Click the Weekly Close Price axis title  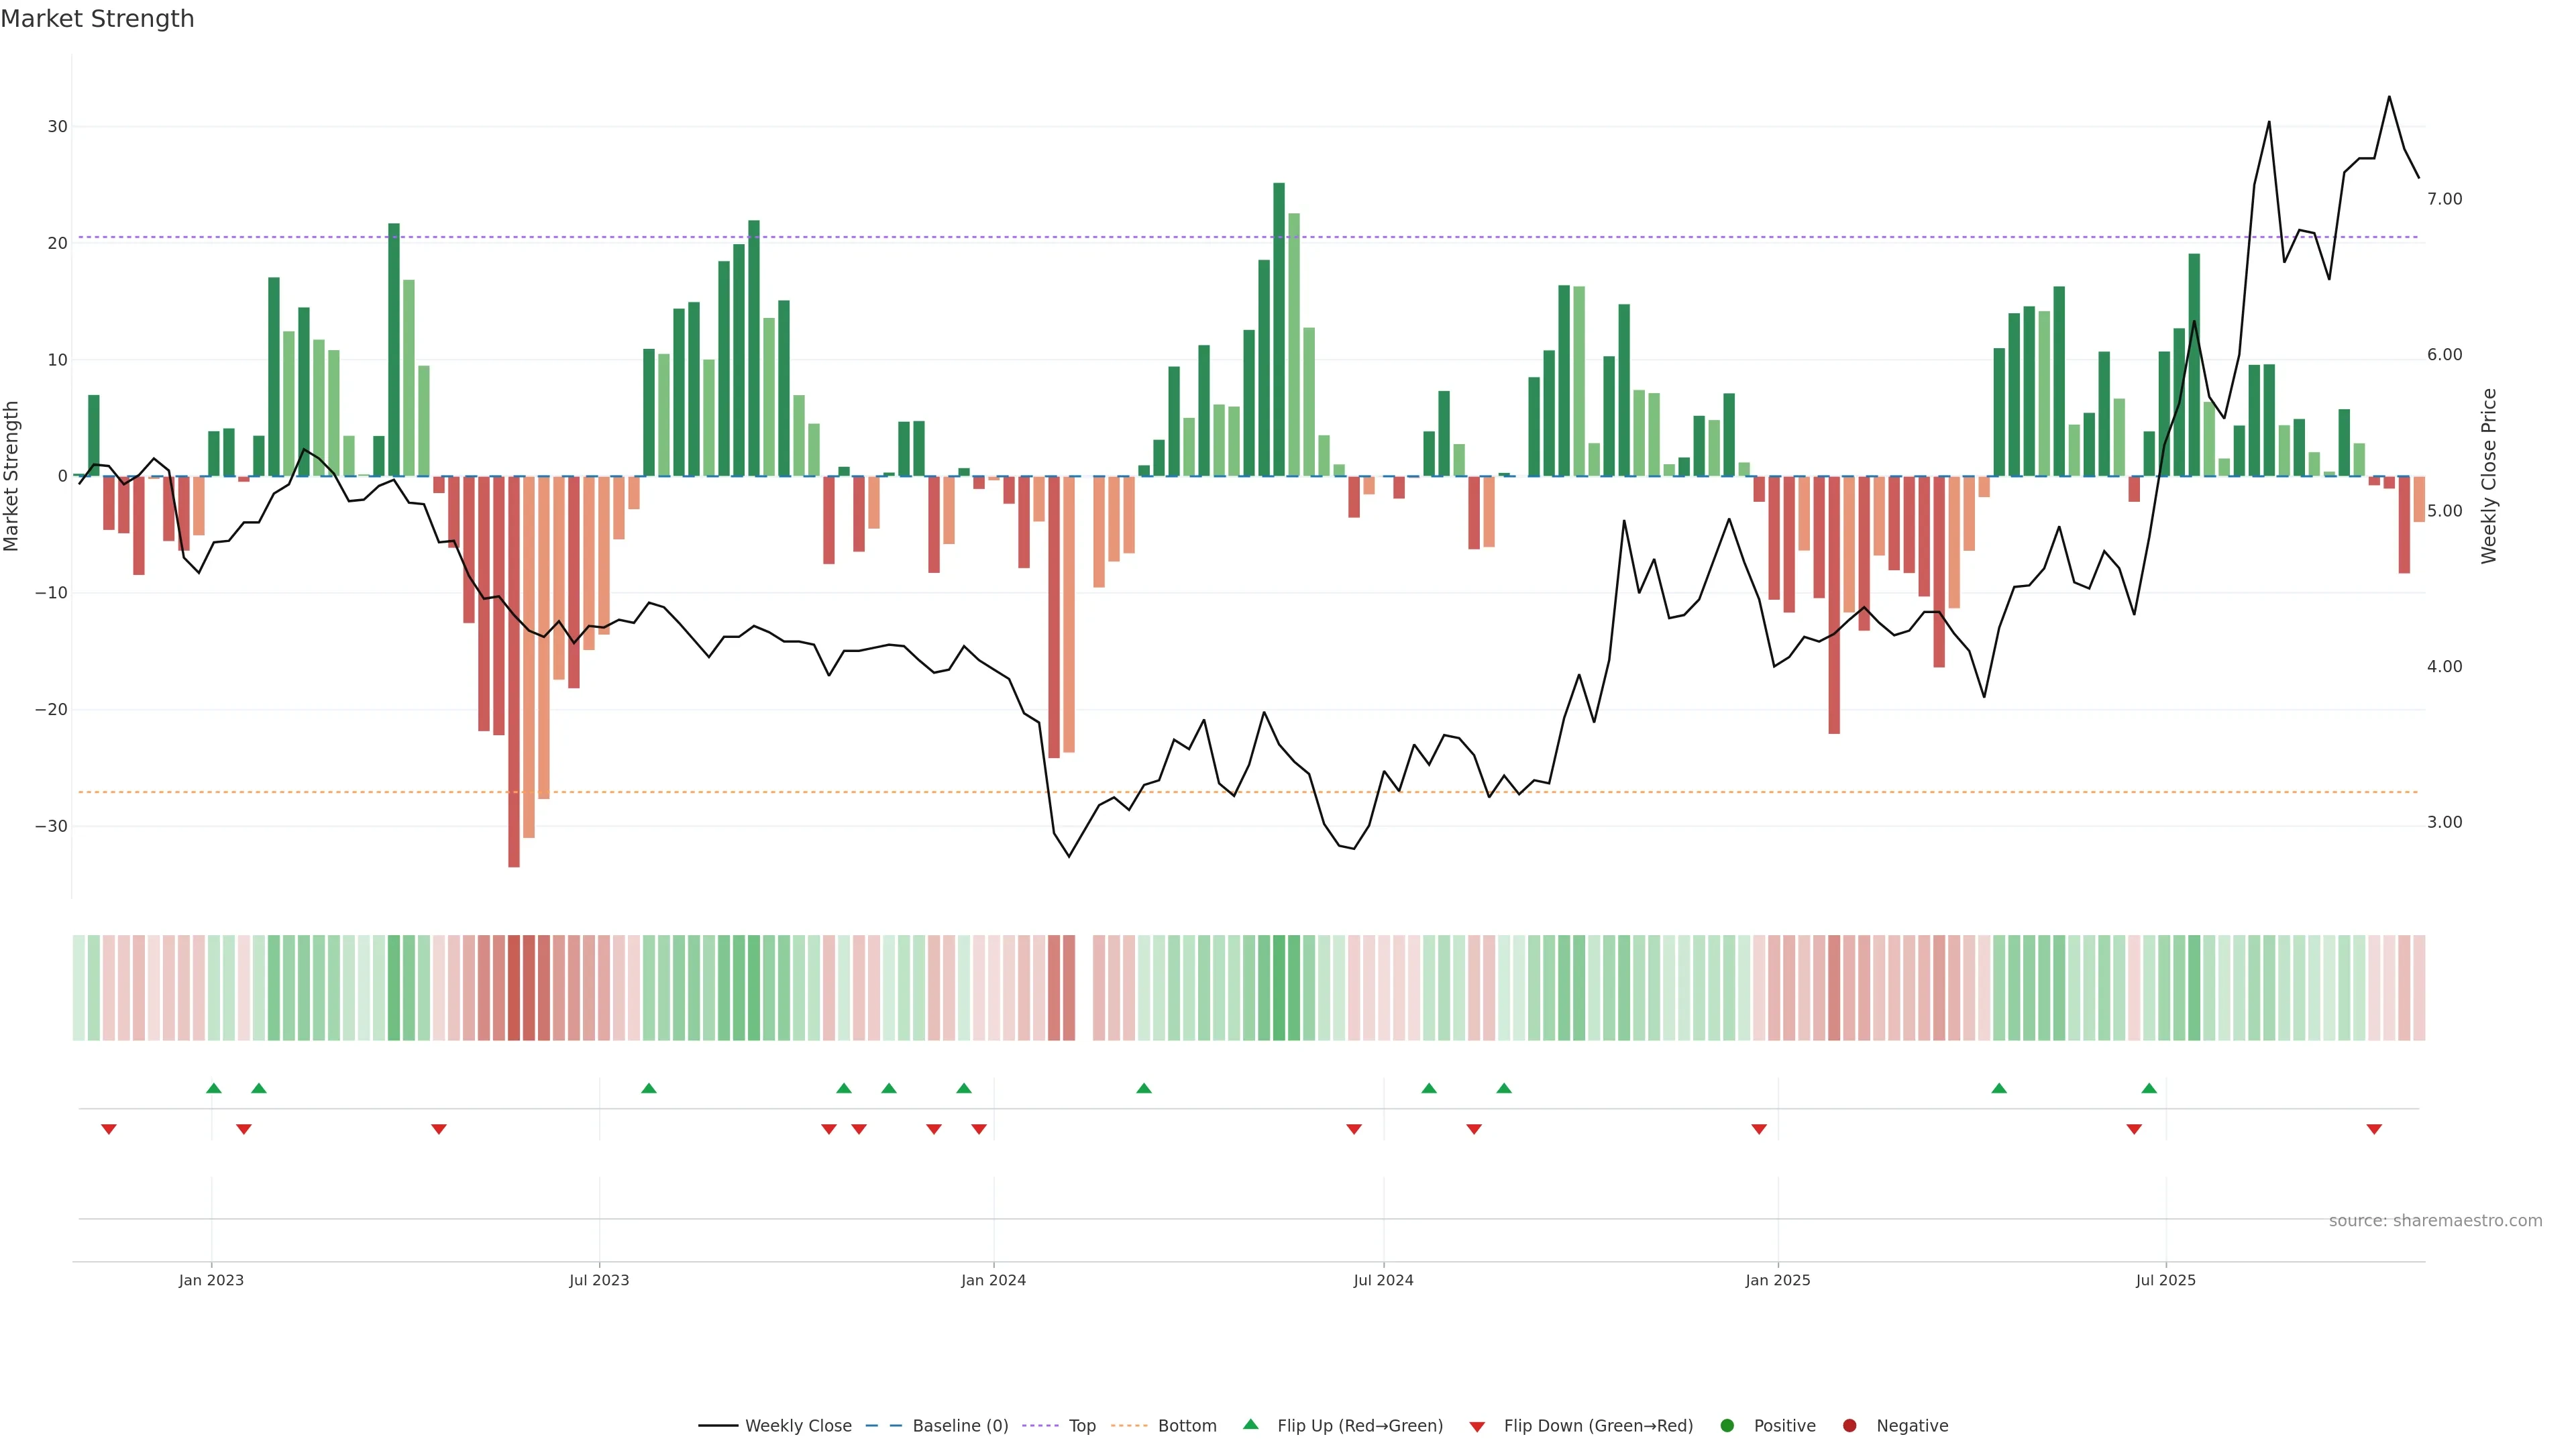tap(2489, 476)
